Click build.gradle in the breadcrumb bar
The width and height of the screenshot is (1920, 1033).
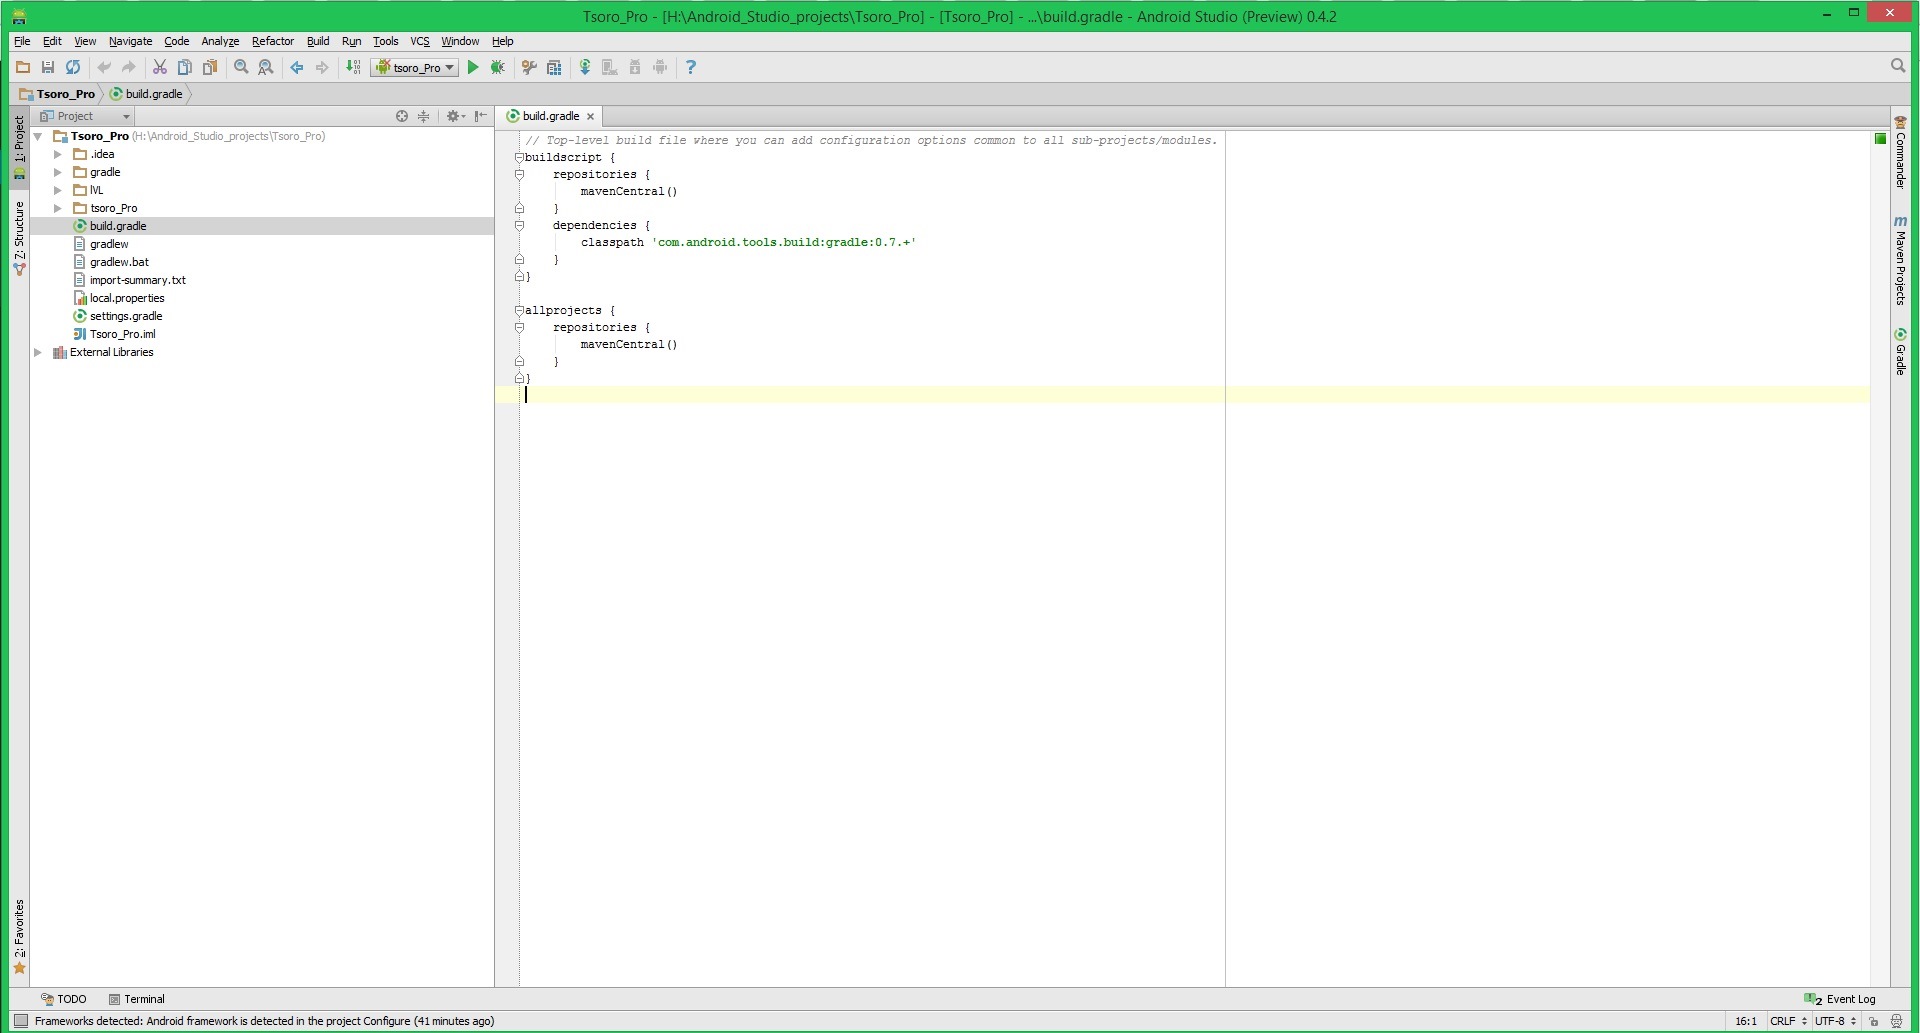pos(147,94)
